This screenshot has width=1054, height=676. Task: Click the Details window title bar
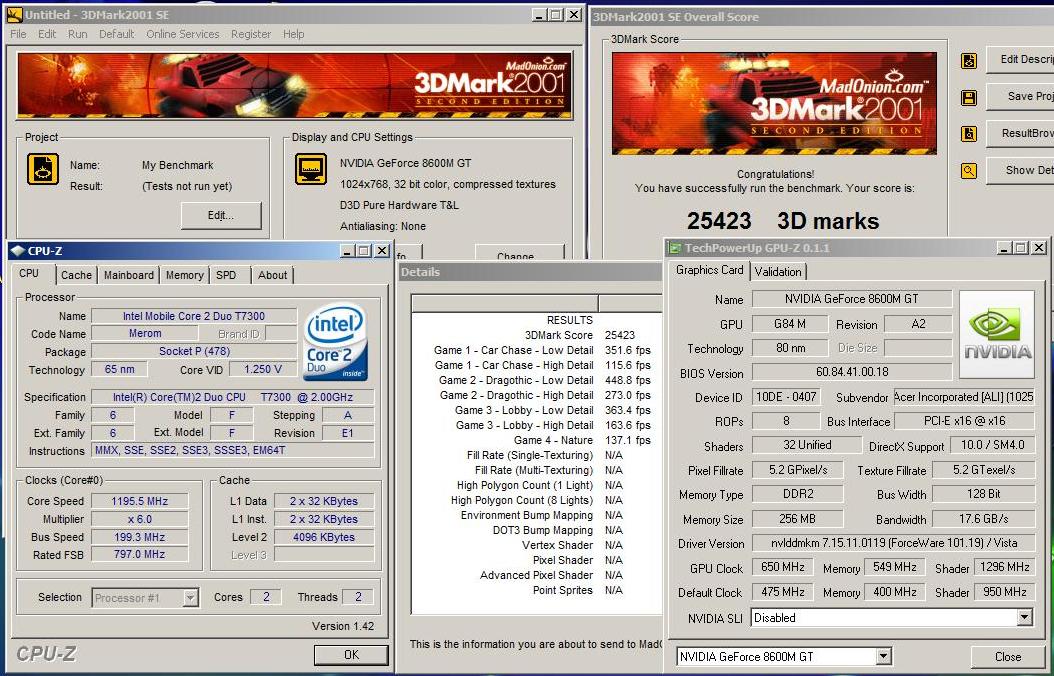point(531,272)
